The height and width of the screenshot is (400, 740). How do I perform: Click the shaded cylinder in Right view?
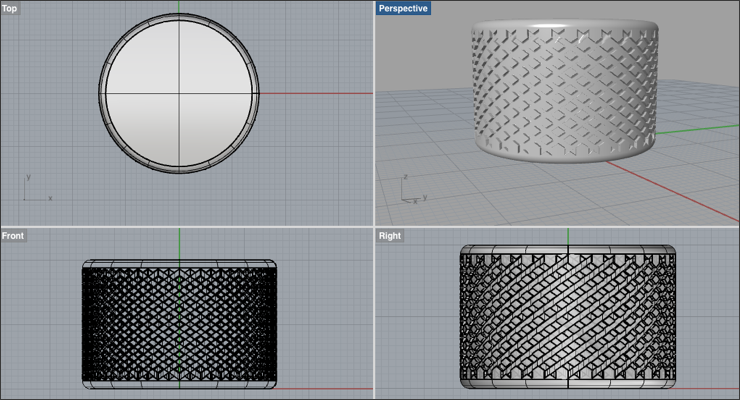[x=568, y=317]
